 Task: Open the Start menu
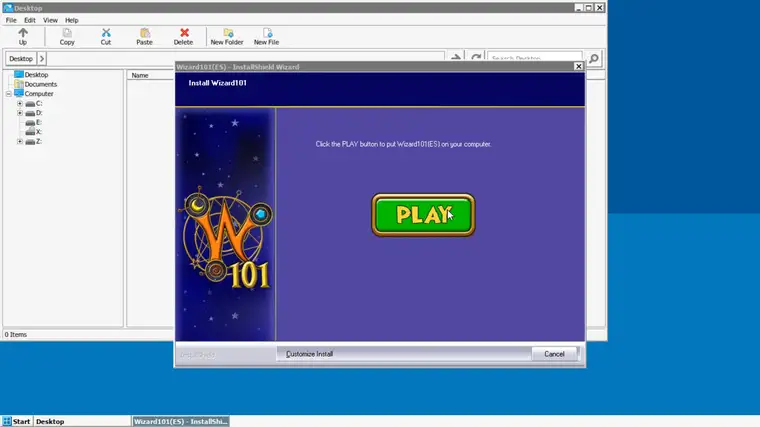click(16, 421)
